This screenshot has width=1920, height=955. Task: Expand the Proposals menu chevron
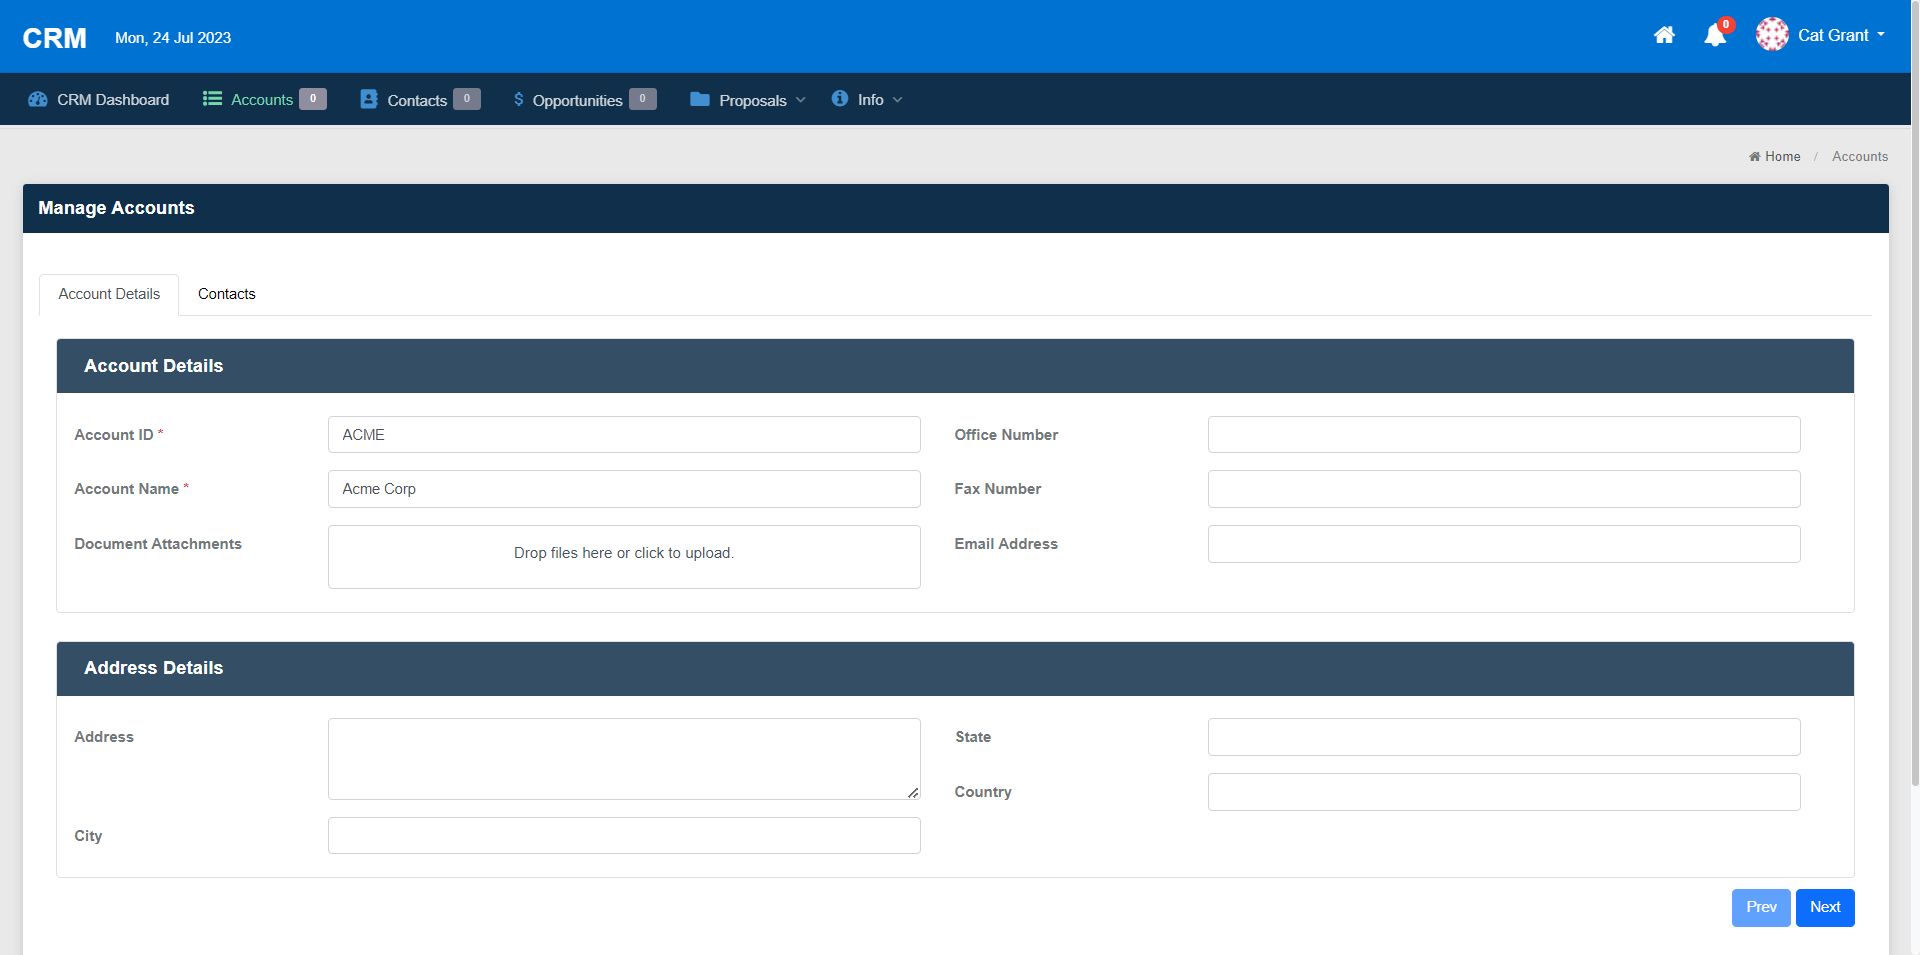tap(800, 100)
